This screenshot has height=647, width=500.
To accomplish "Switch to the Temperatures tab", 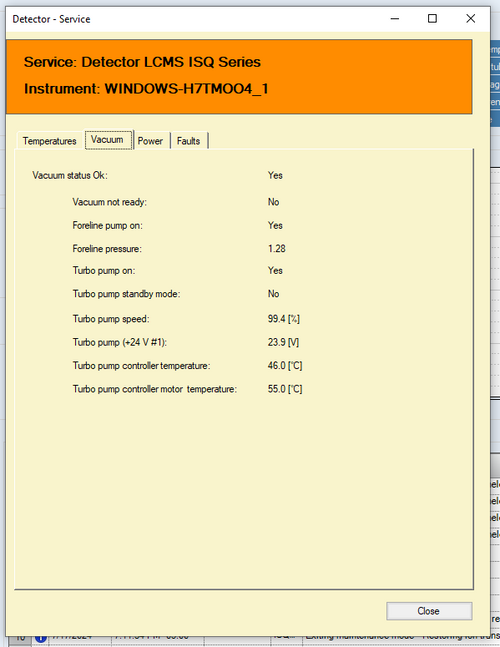I will tap(50, 141).
